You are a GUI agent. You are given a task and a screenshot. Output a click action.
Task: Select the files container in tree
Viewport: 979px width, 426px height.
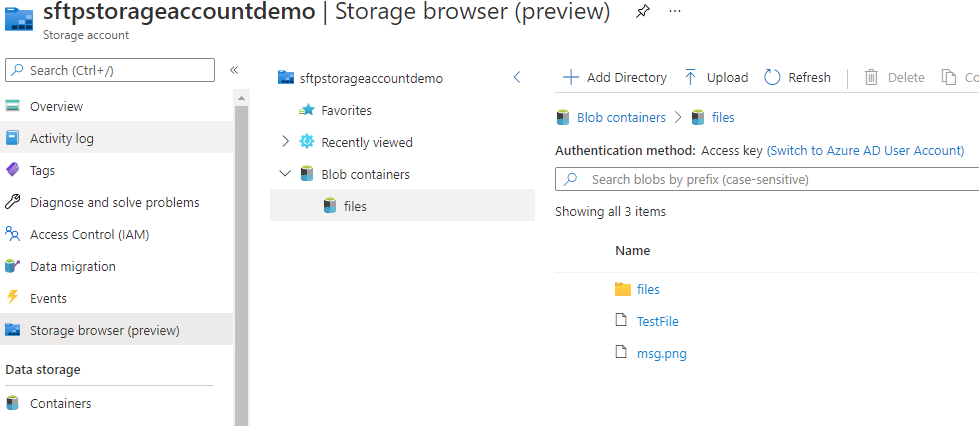coord(402,206)
